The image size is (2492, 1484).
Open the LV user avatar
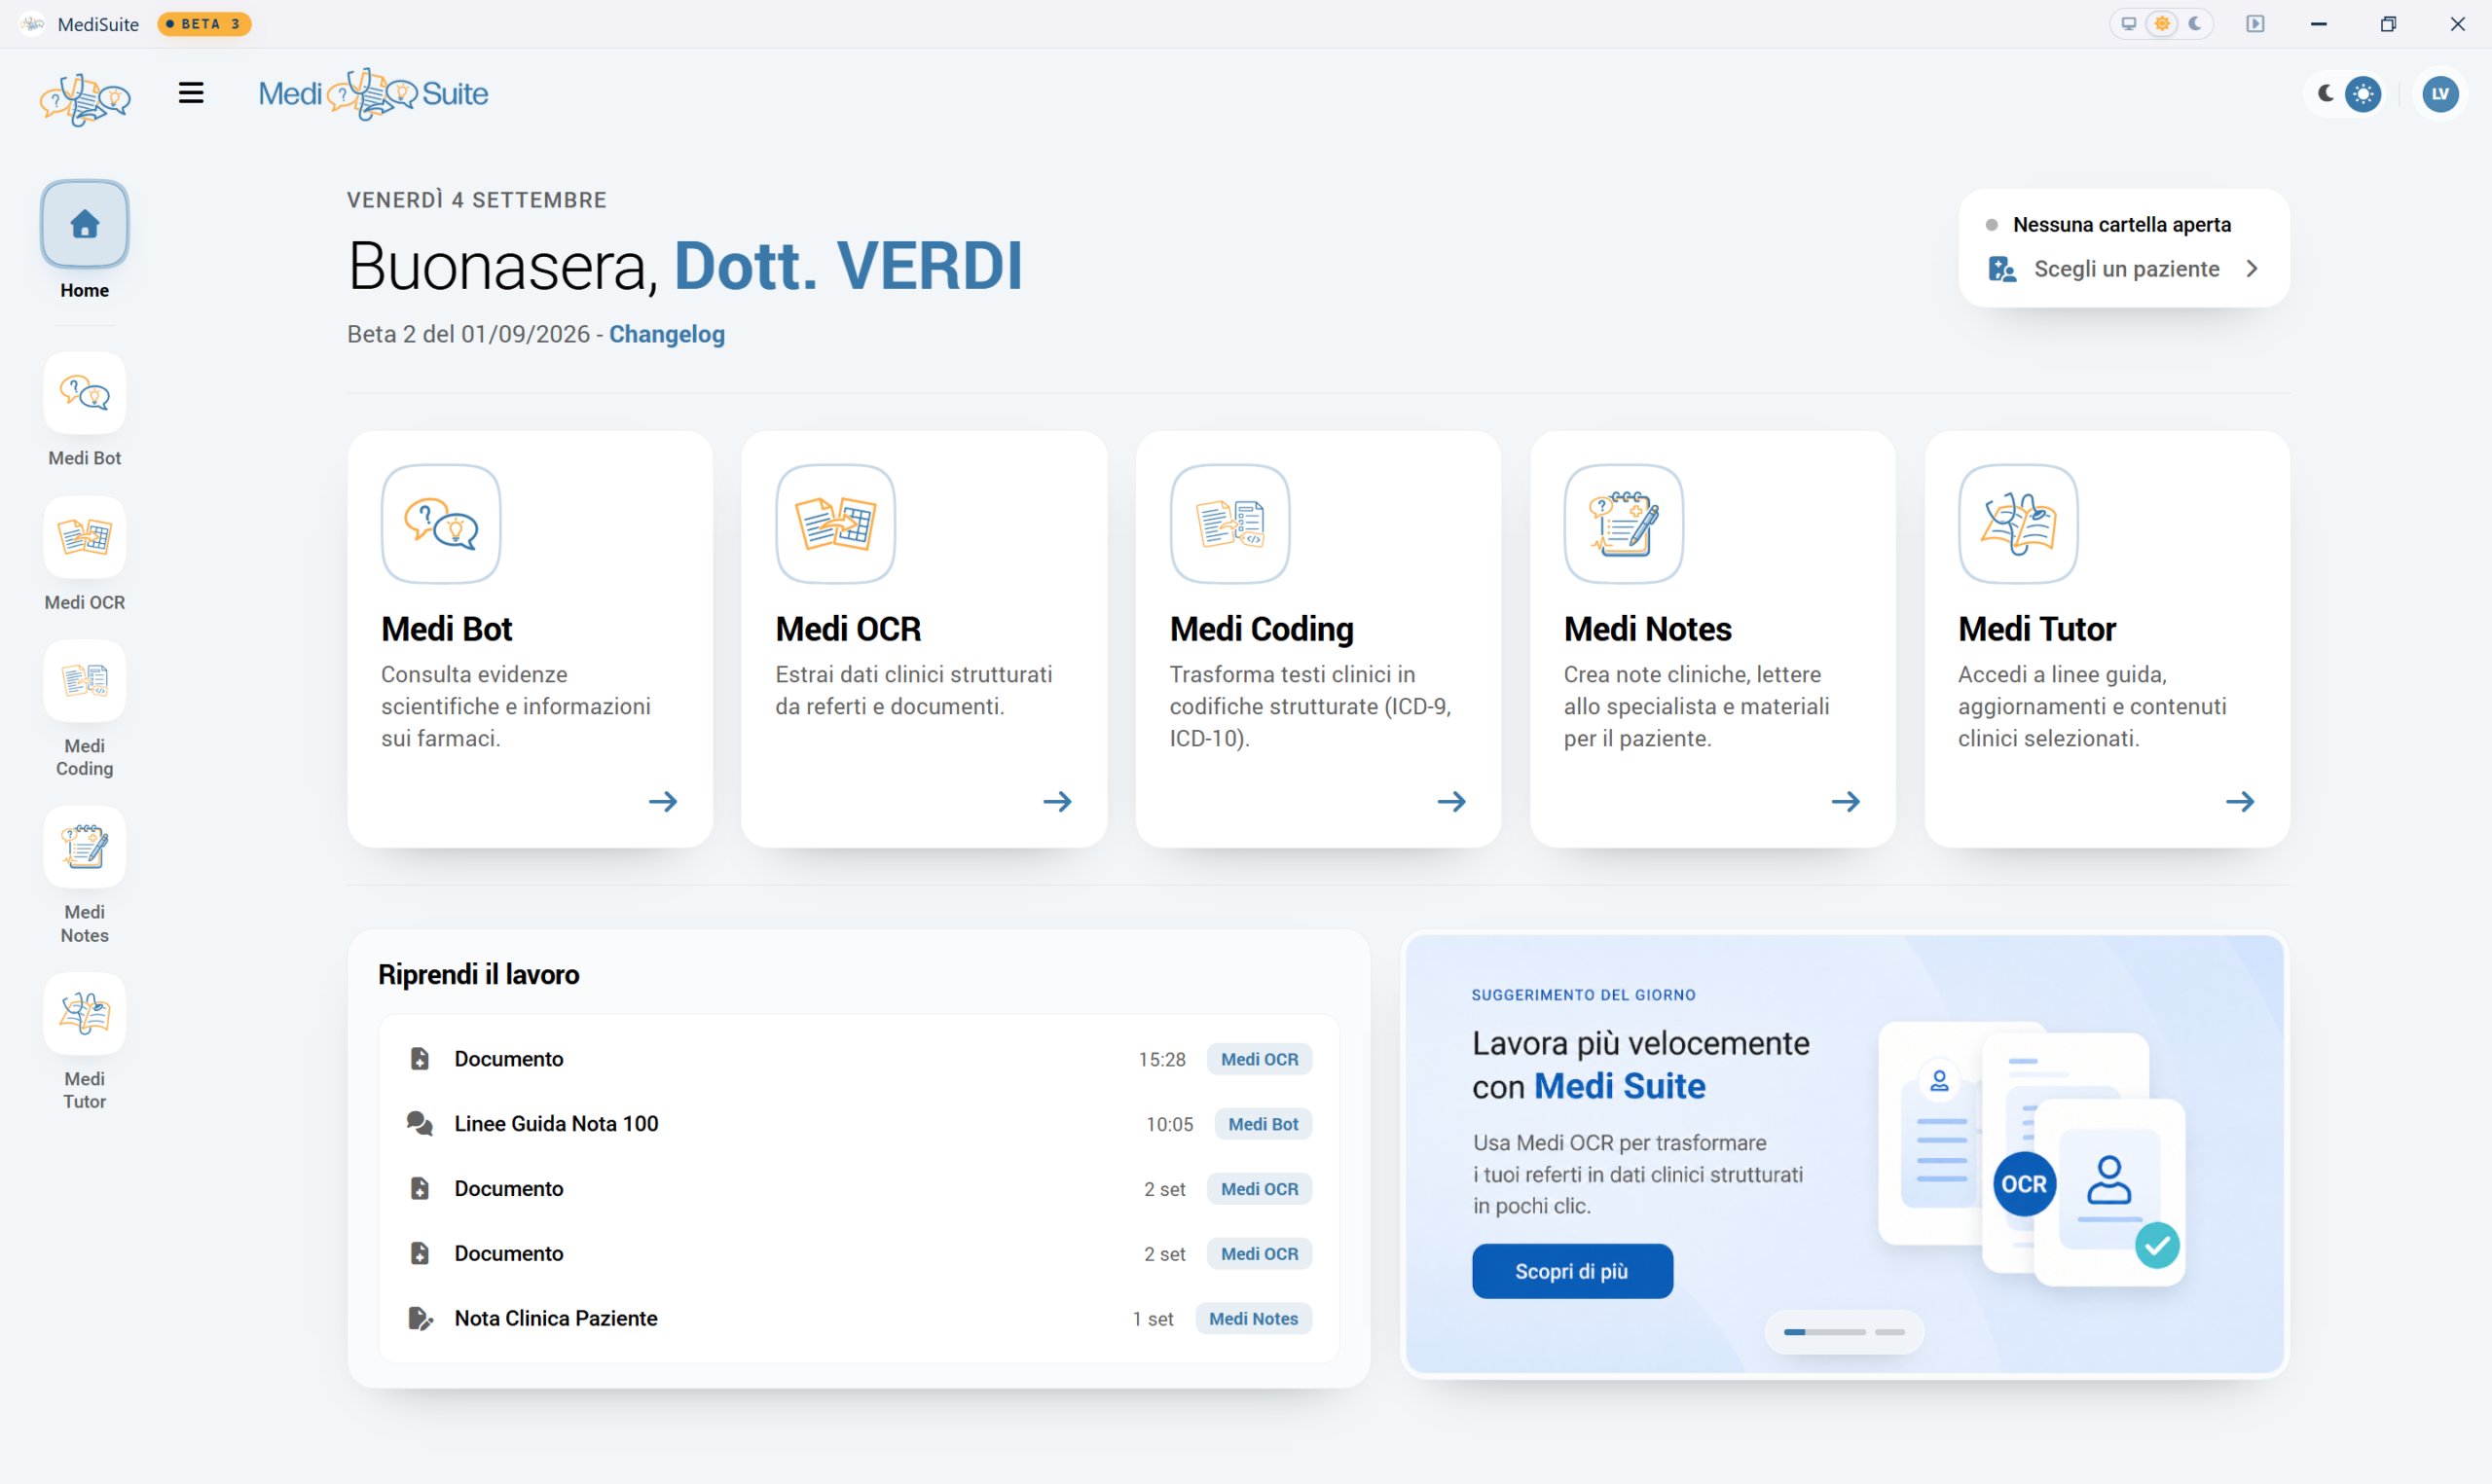pyautogui.click(x=2440, y=94)
